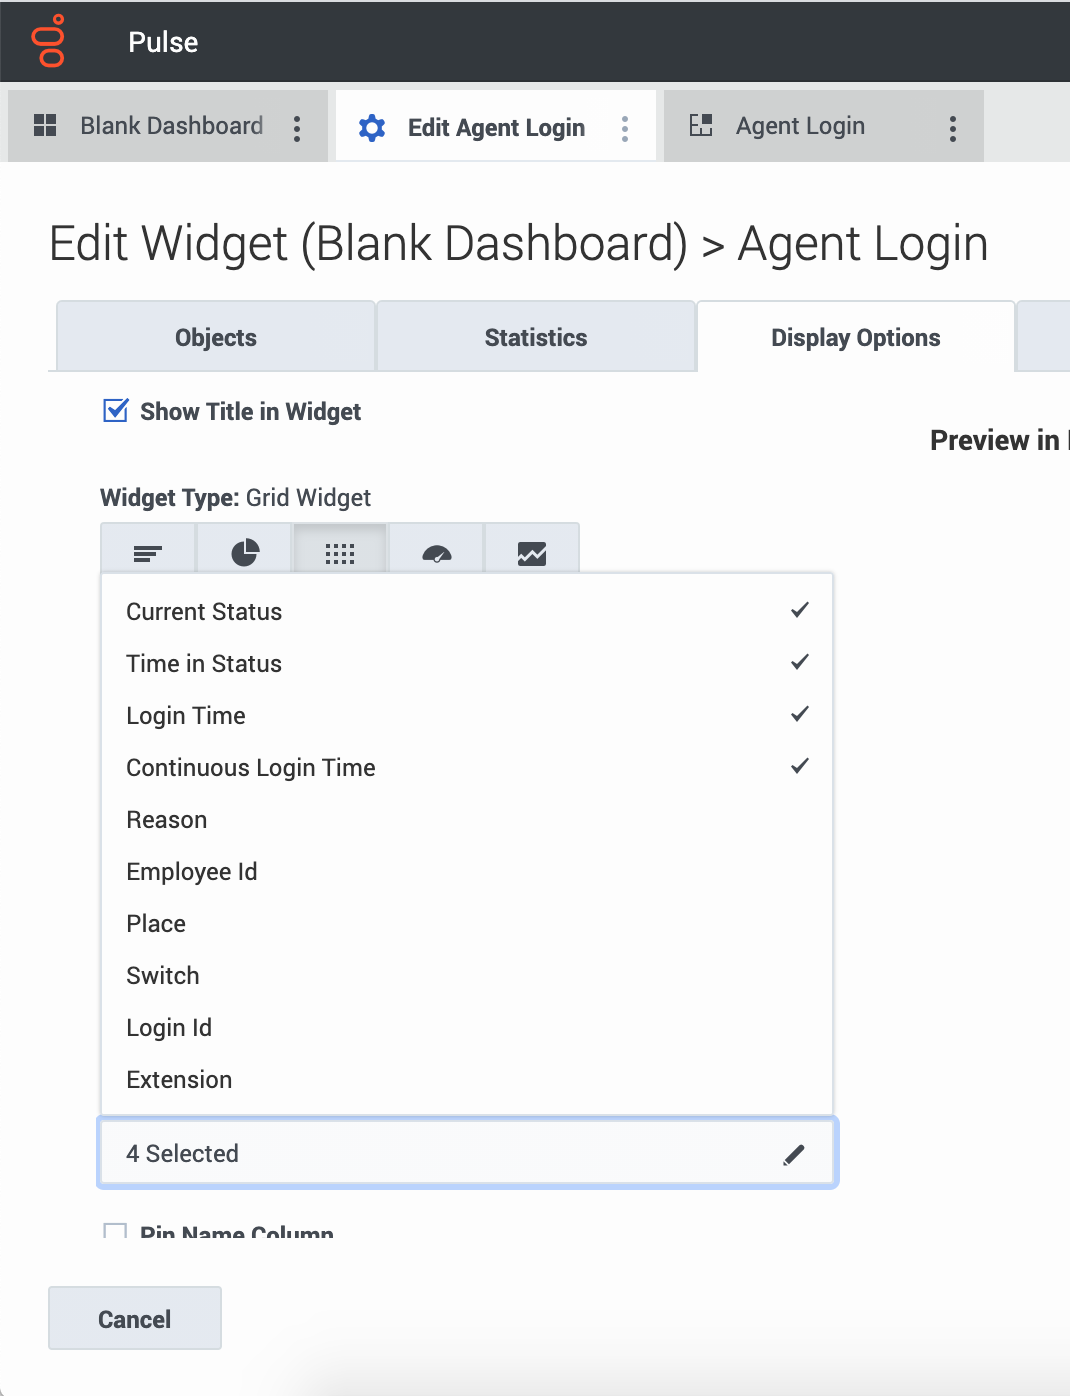Choose the grid widget type icon
The height and width of the screenshot is (1396, 1070).
click(340, 552)
